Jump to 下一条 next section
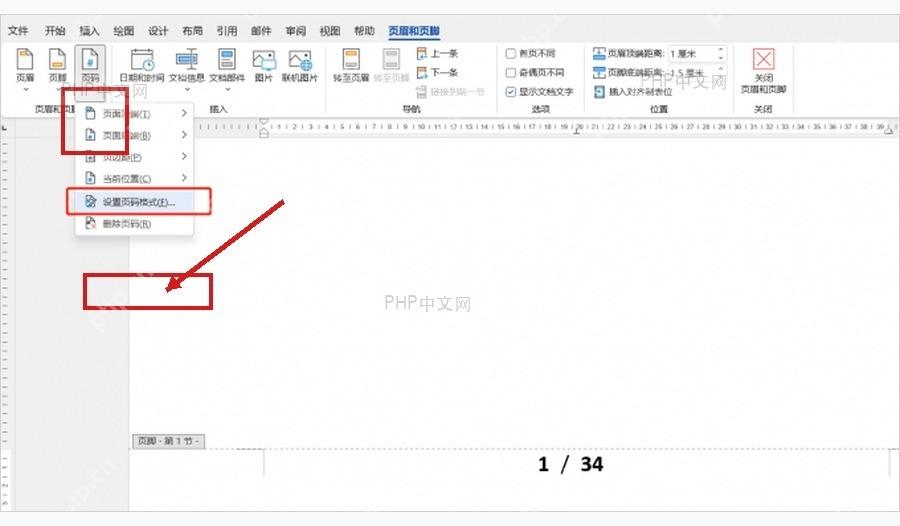Viewport: 900px width, 526px height. (x=437, y=73)
